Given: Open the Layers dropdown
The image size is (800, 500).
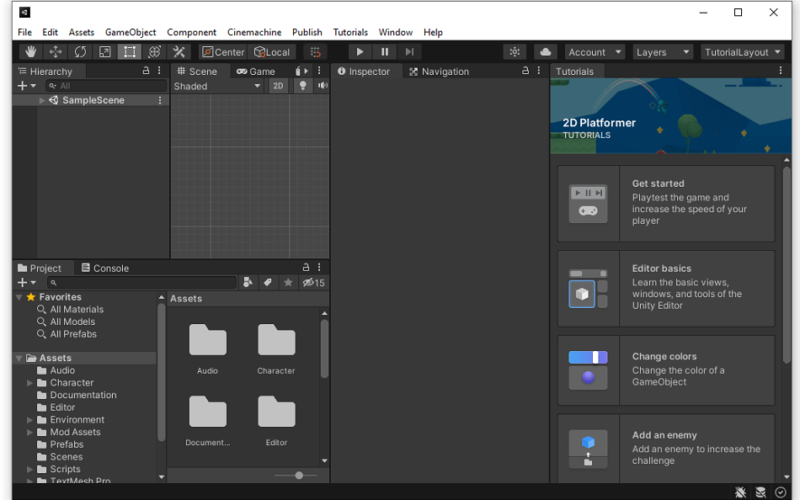Looking at the screenshot, I should [662, 52].
